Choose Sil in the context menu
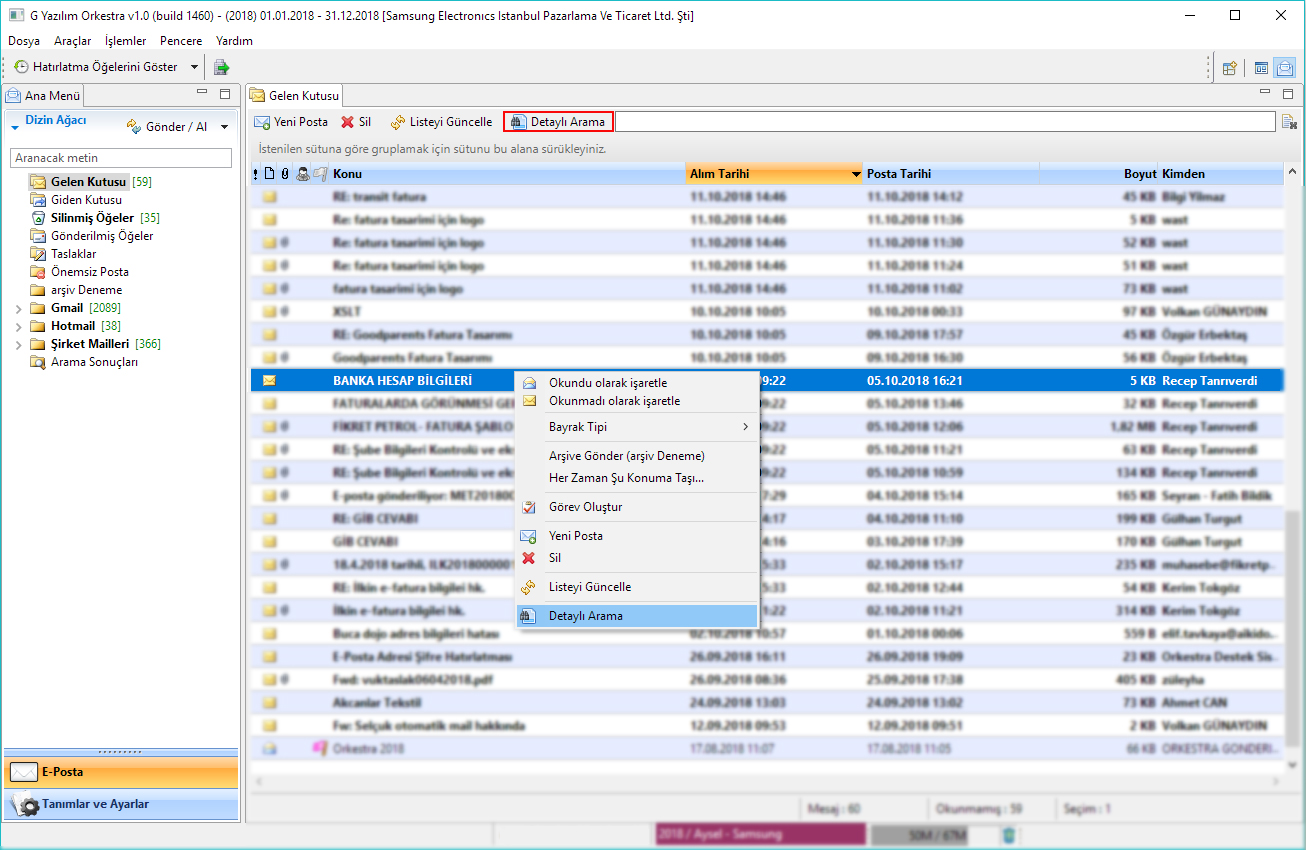 coord(637,558)
